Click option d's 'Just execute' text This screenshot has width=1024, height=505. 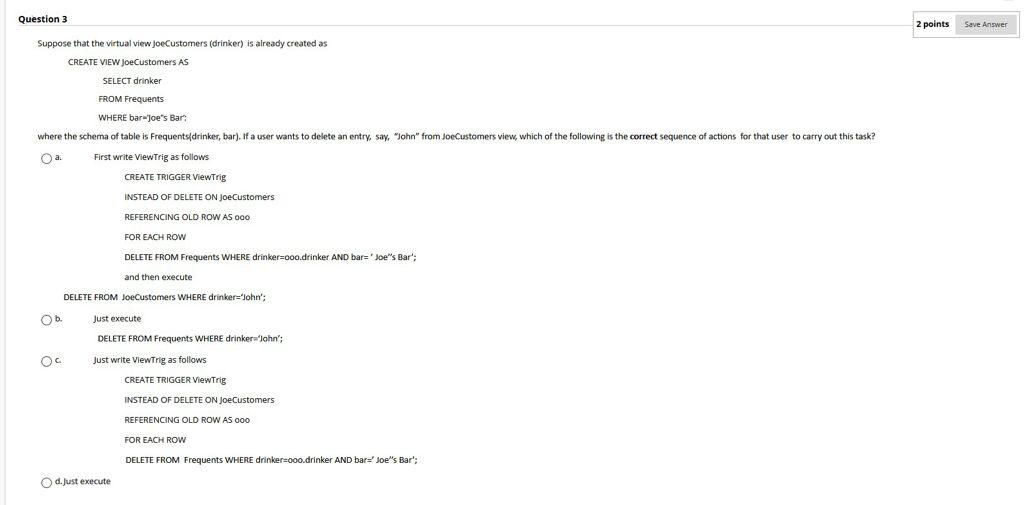click(x=88, y=481)
